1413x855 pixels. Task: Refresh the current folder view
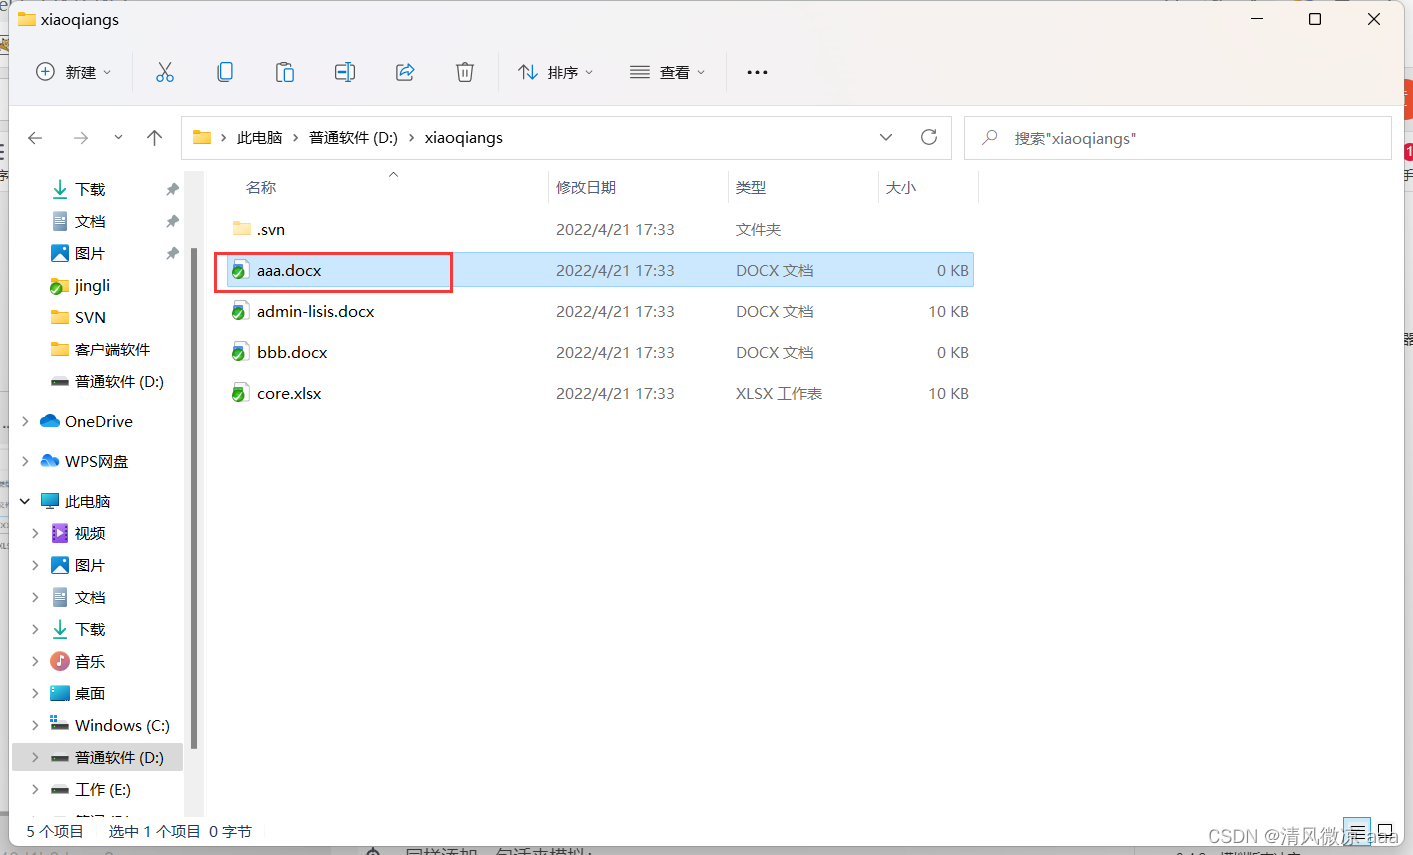(929, 137)
